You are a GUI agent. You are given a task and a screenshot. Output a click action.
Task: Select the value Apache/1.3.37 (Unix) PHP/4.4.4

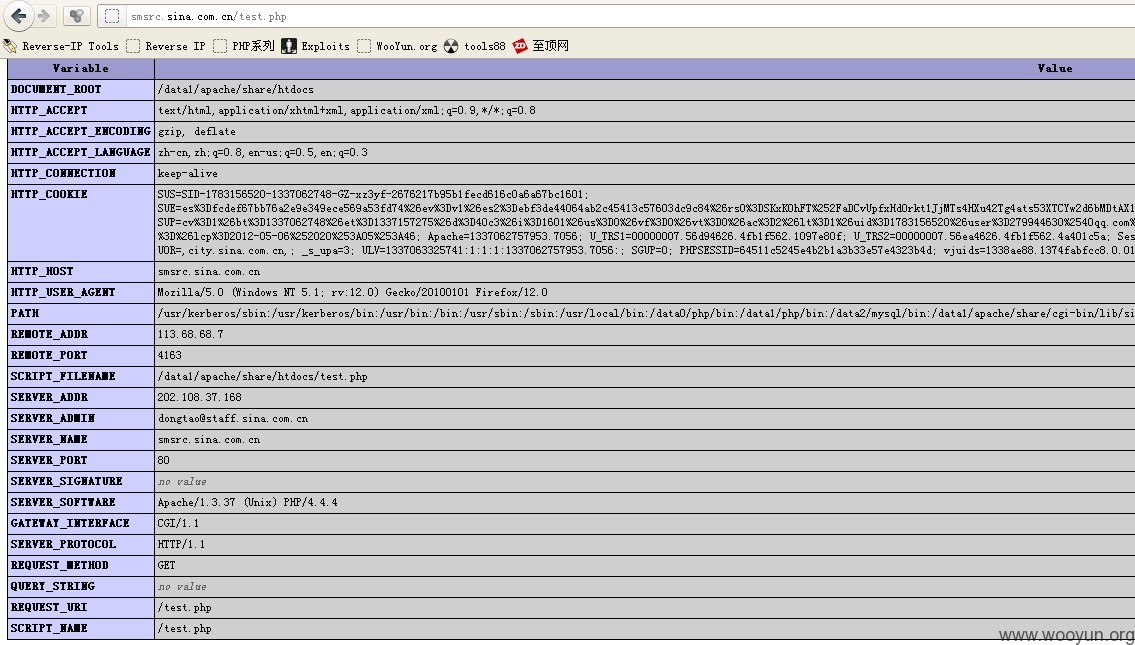(x=248, y=503)
